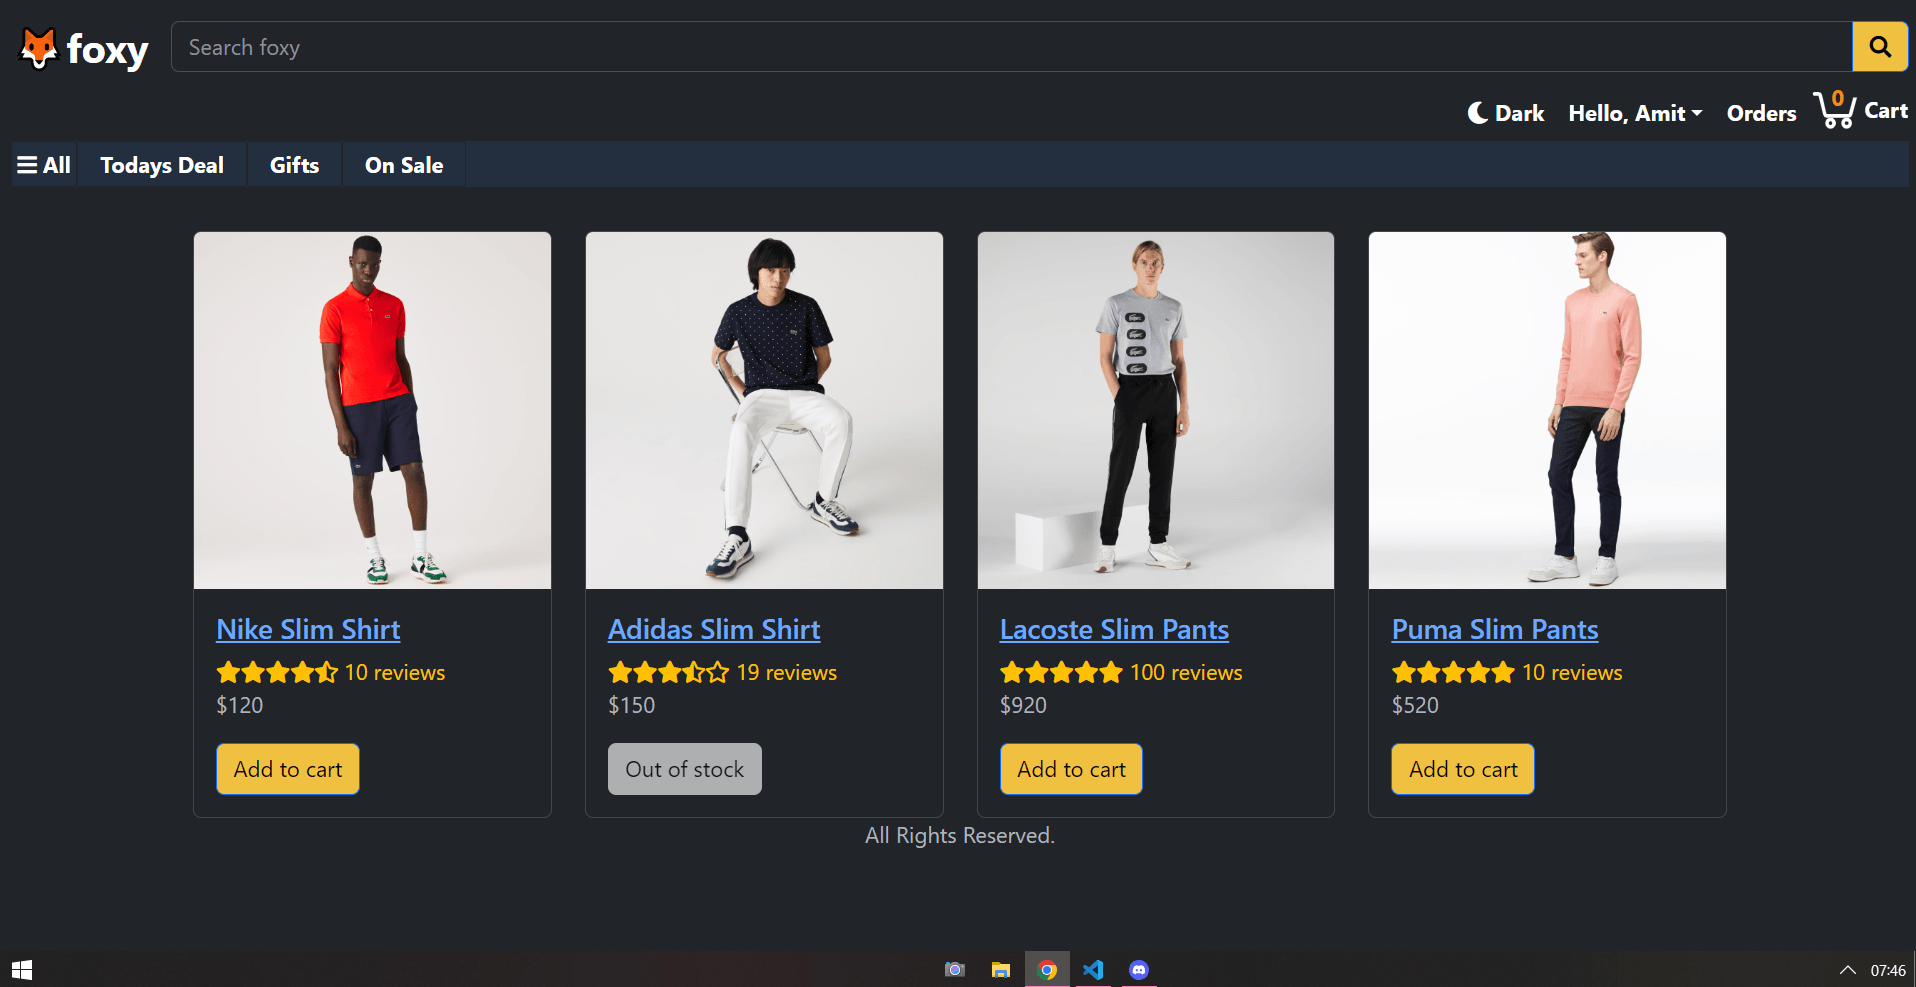Click the star rating of Puma Slim Pants
Image resolution: width=1916 pixels, height=987 pixels.
[x=1452, y=672]
